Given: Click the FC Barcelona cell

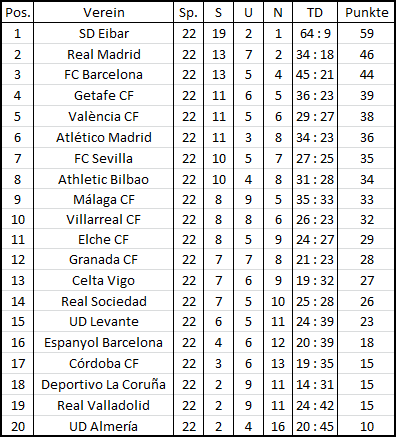Looking at the screenshot, I should pyautogui.click(x=104, y=74).
